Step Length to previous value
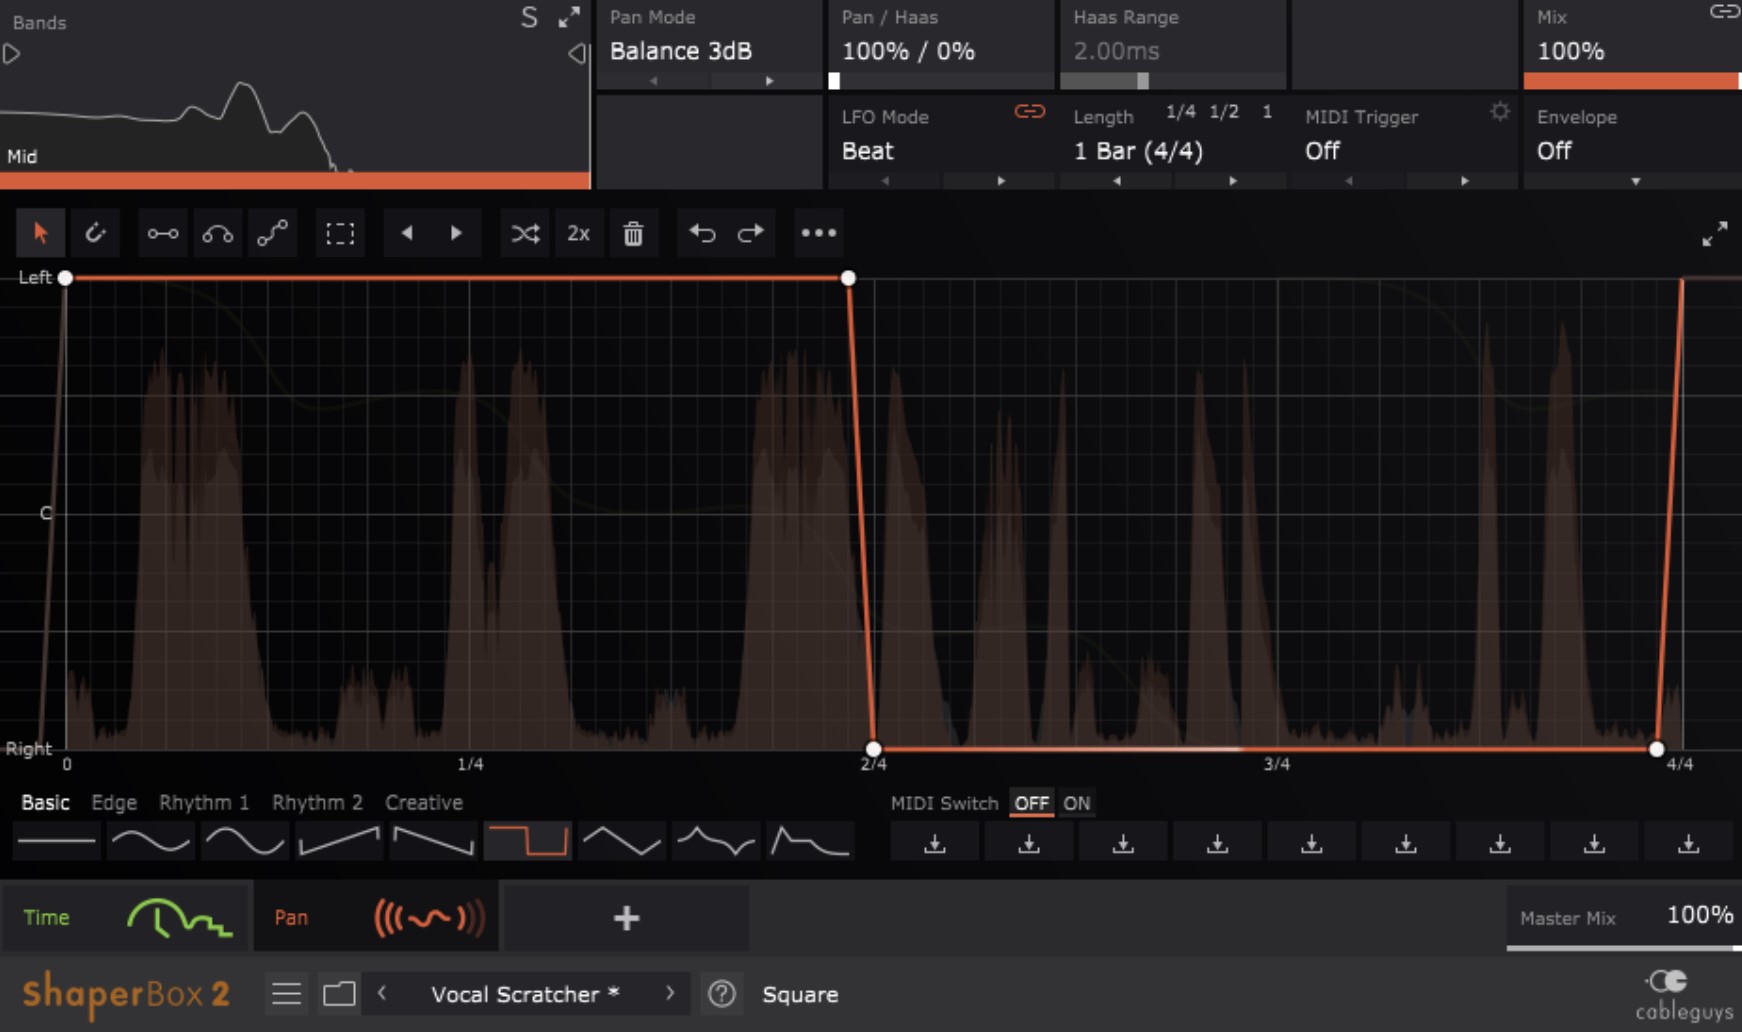 (x=1117, y=181)
